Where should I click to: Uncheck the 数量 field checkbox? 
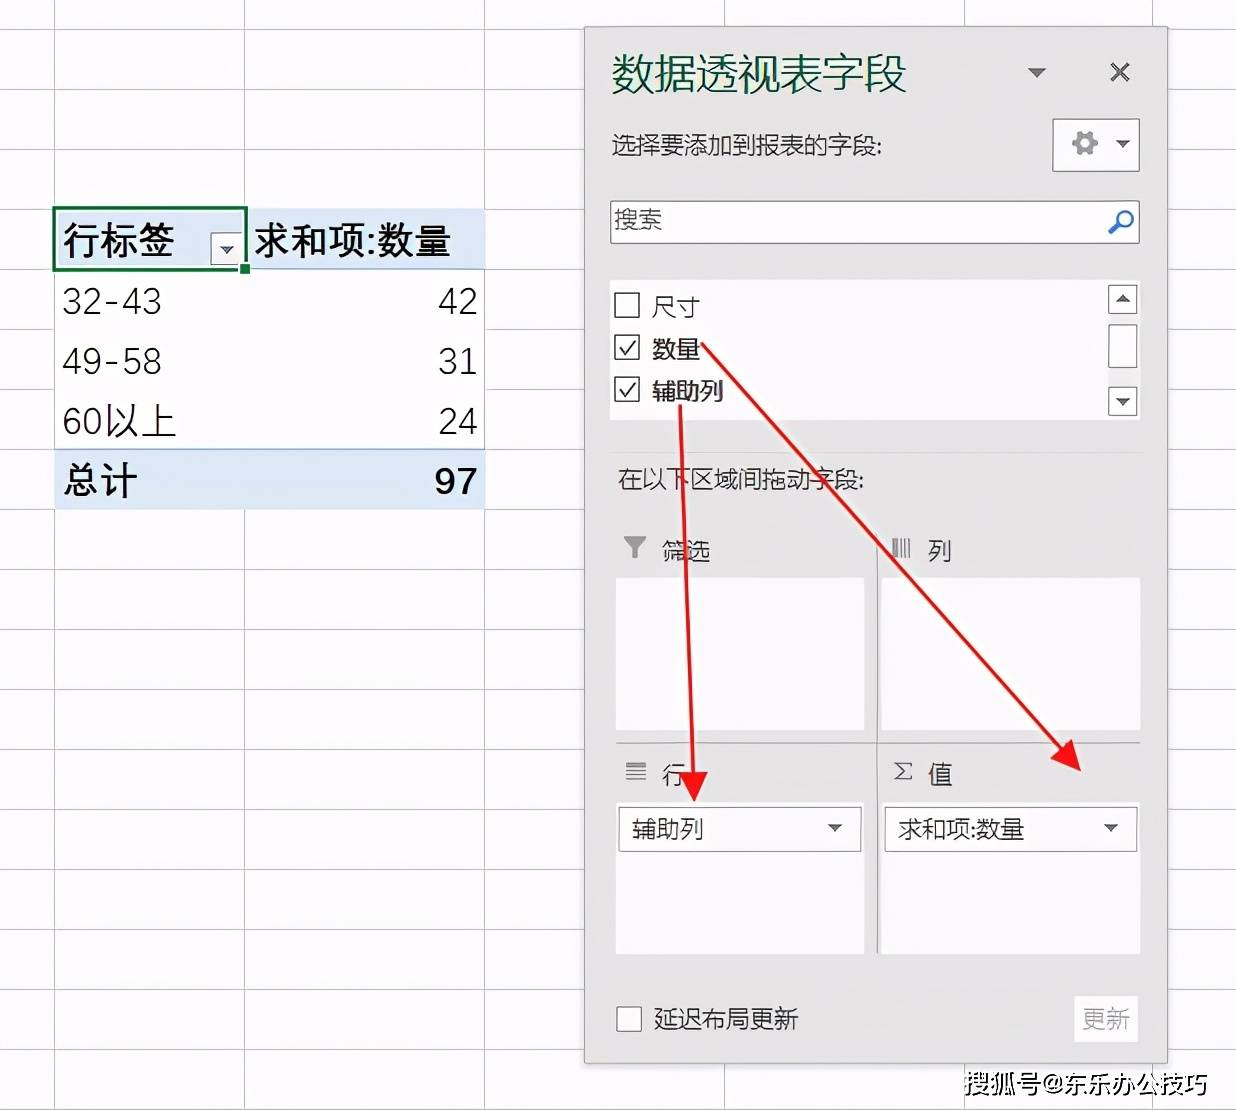tap(627, 347)
